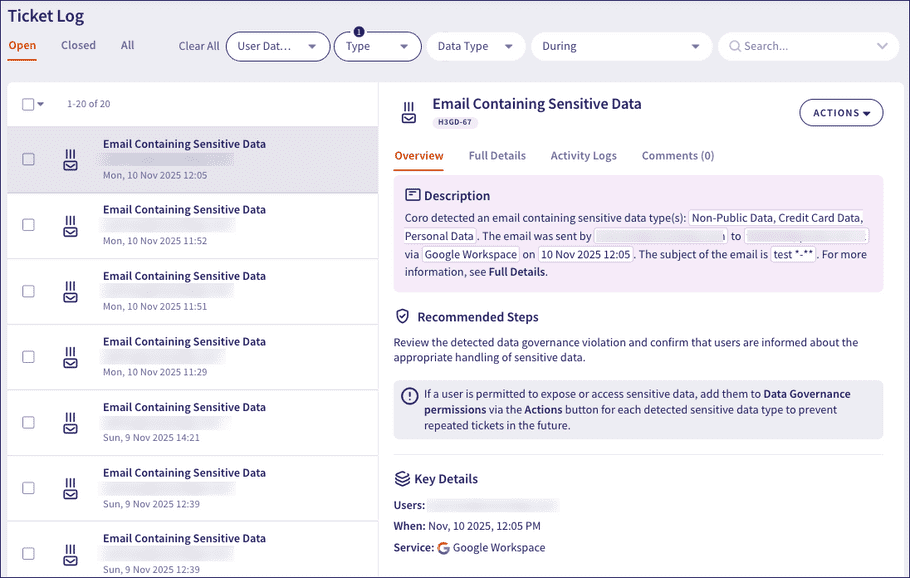910x578 pixels.
Task: Switch to the Full Details tab
Action: [497, 156]
